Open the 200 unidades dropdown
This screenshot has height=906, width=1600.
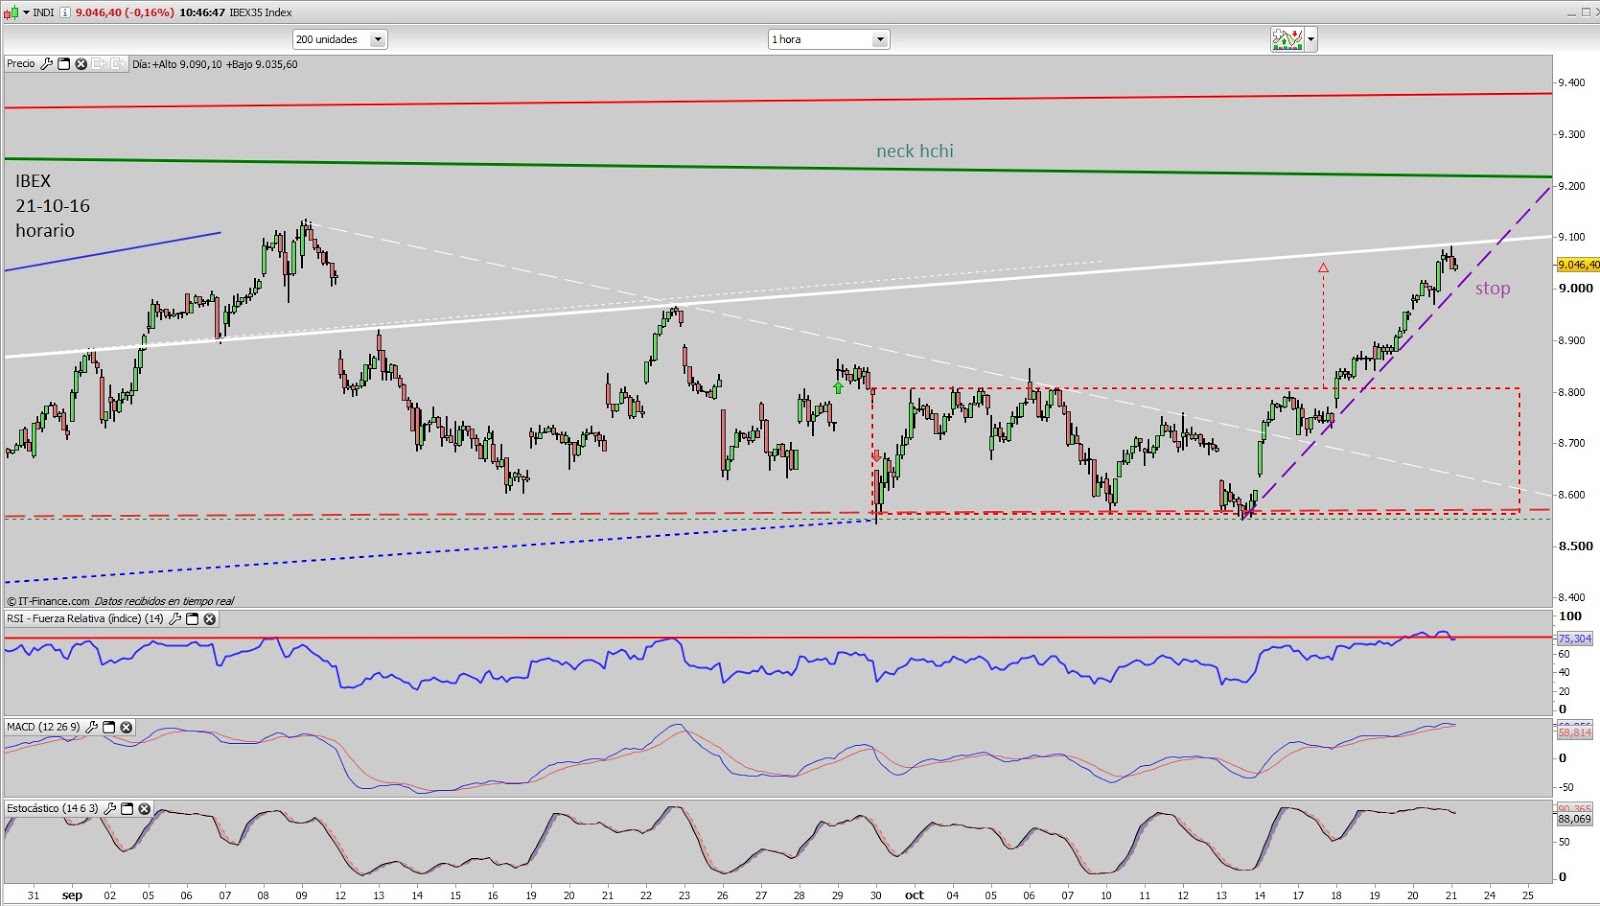(x=340, y=39)
